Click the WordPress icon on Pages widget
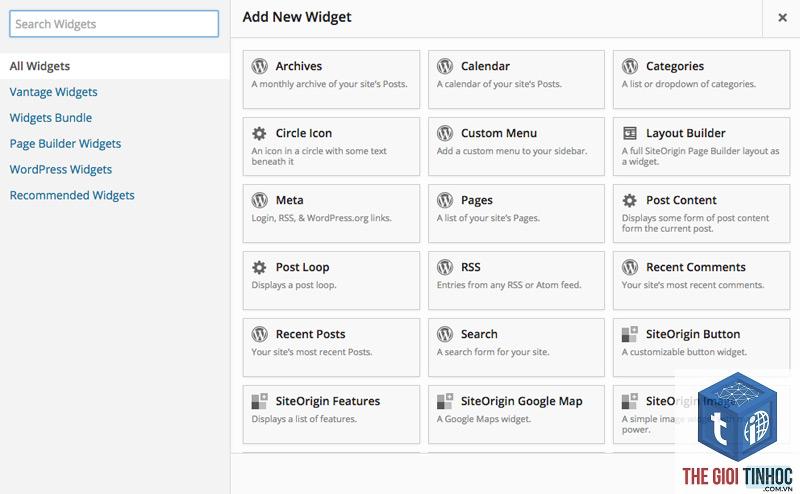The width and height of the screenshot is (800, 494). coord(445,200)
